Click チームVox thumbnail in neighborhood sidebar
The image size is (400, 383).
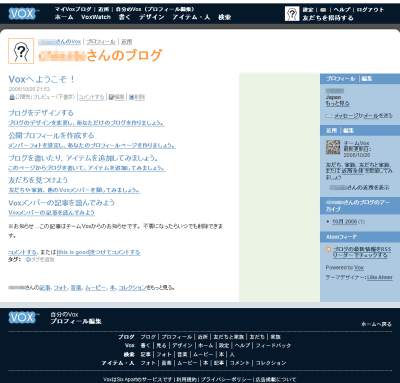pyautogui.click(x=333, y=147)
